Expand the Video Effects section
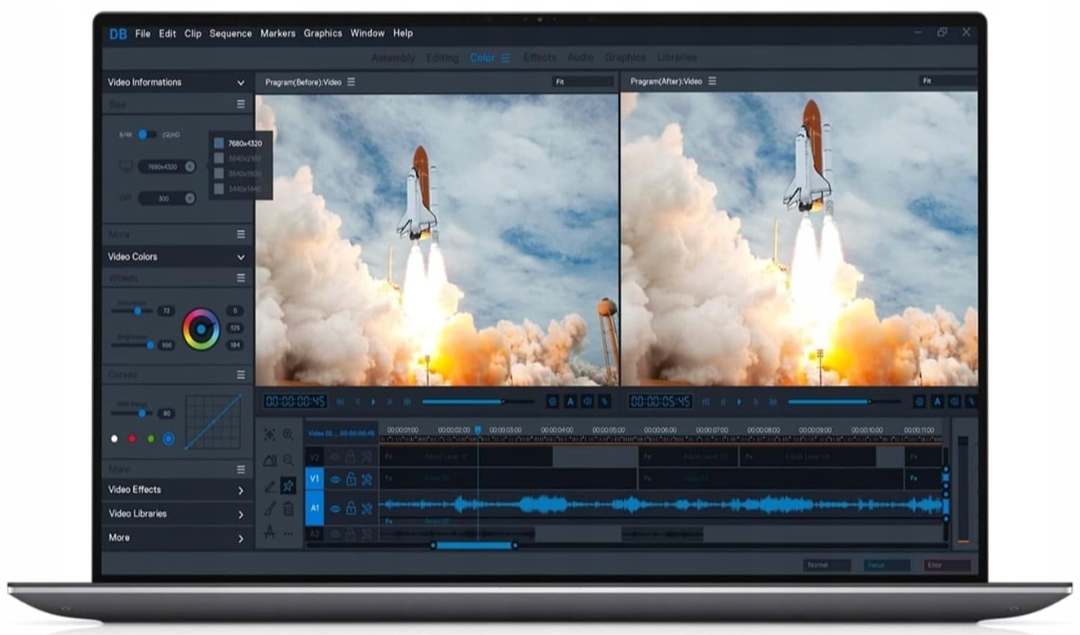The width and height of the screenshot is (1080, 635). point(241,490)
